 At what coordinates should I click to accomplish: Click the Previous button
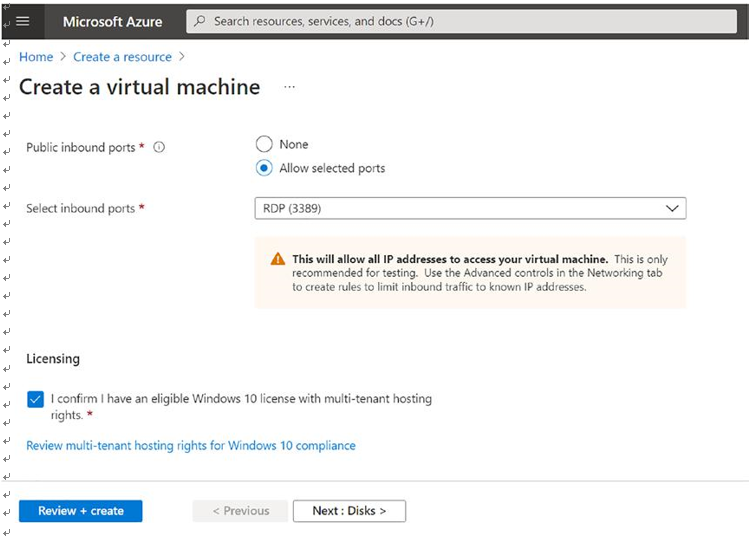tap(241, 511)
